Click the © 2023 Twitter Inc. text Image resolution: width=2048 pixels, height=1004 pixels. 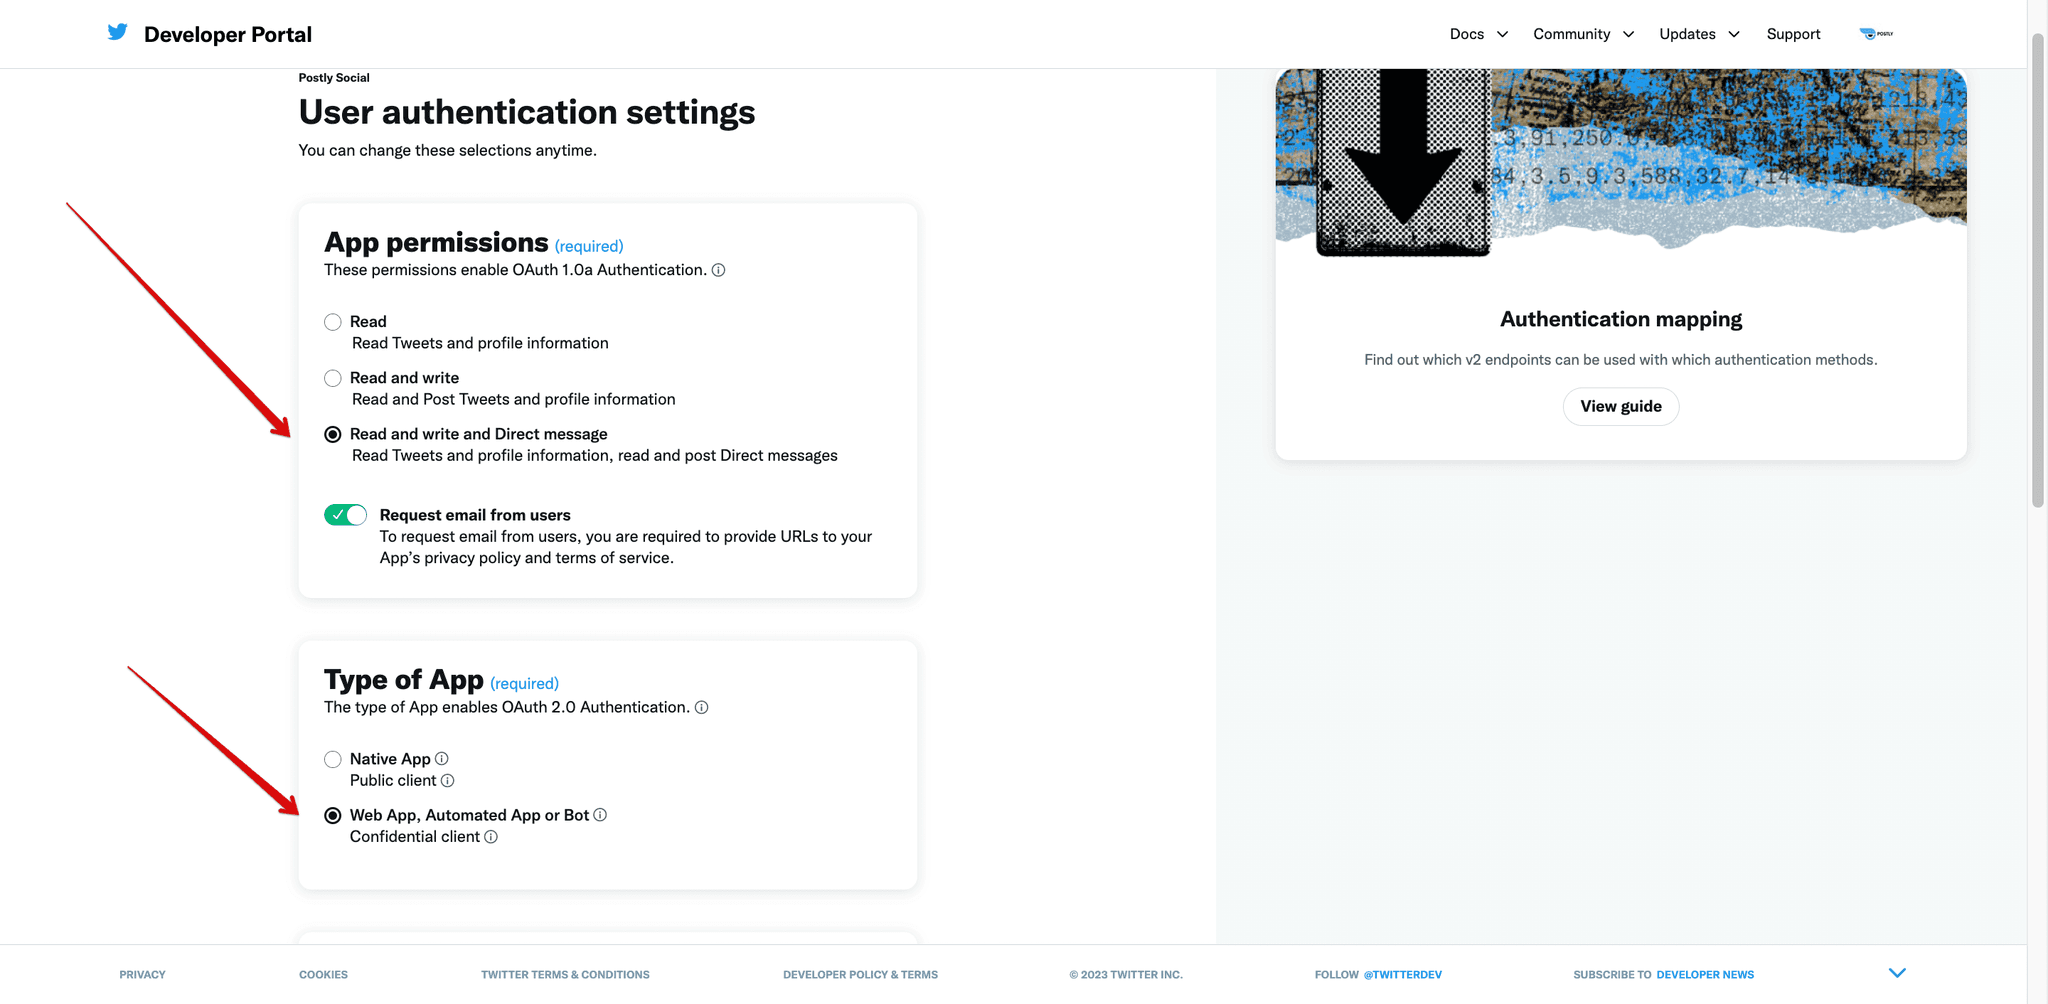point(1126,975)
